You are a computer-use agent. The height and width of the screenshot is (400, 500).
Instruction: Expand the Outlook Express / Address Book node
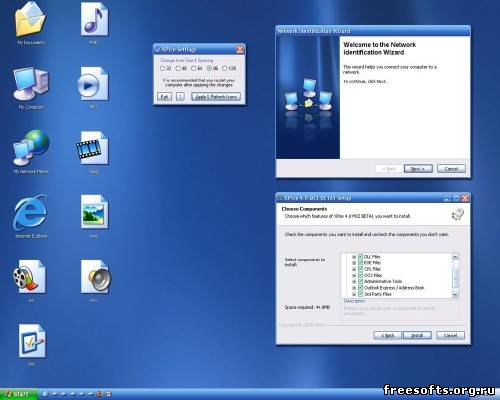coord(354,288)
